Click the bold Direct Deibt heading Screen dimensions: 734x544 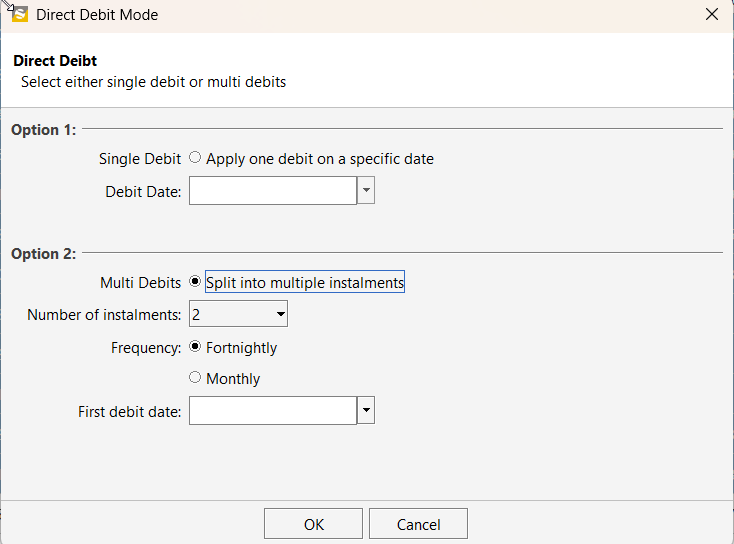[x=55, y=62]
